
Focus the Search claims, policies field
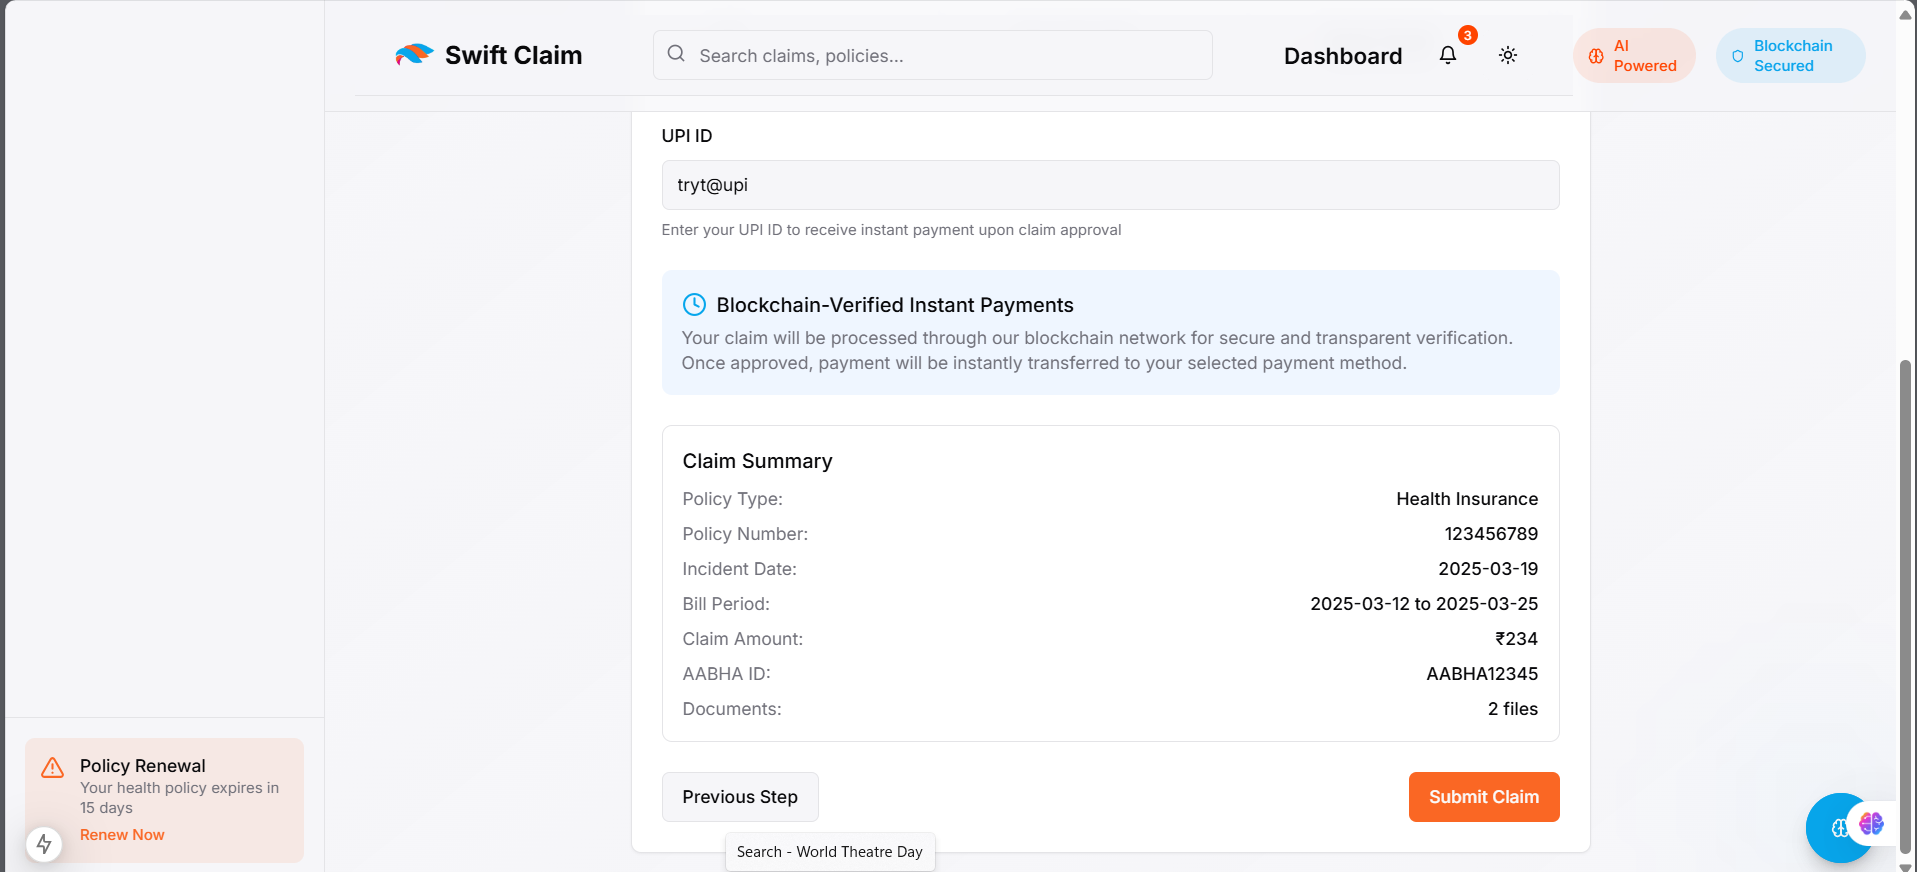950,56
